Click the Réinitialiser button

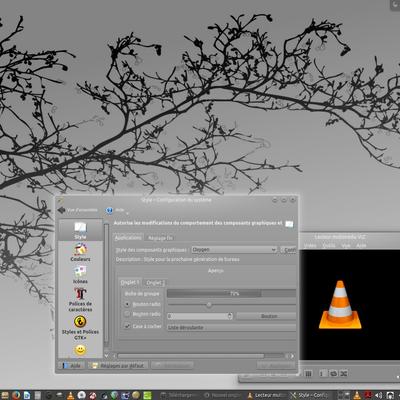tap(172, 365)
